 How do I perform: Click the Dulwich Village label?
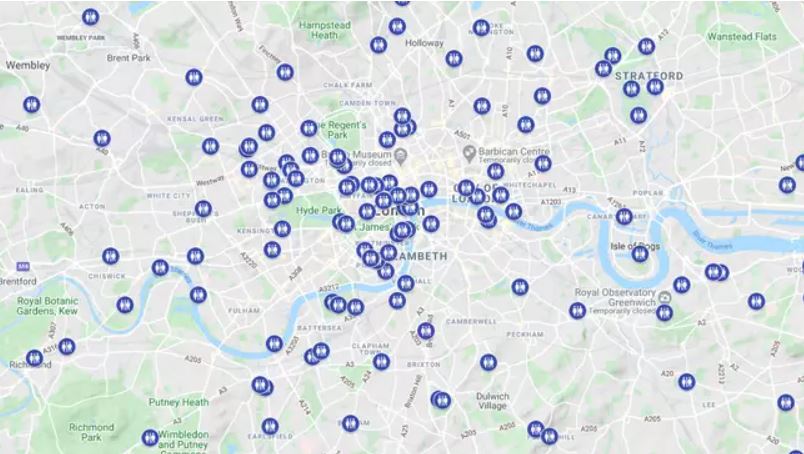(x=492, y=401)
